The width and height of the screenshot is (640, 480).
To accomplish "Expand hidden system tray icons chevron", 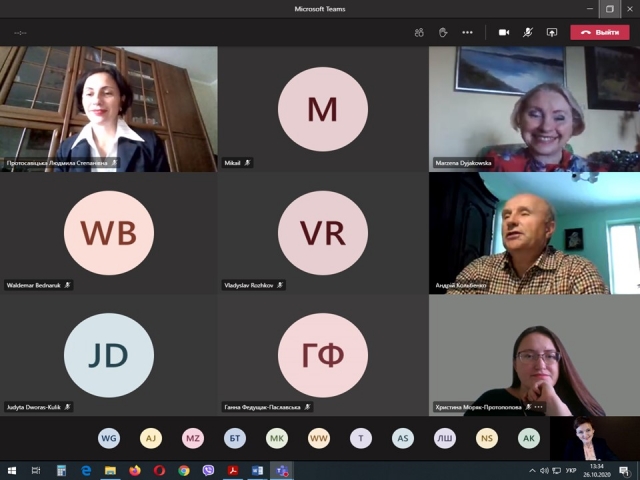I will [x=528, y=470].
